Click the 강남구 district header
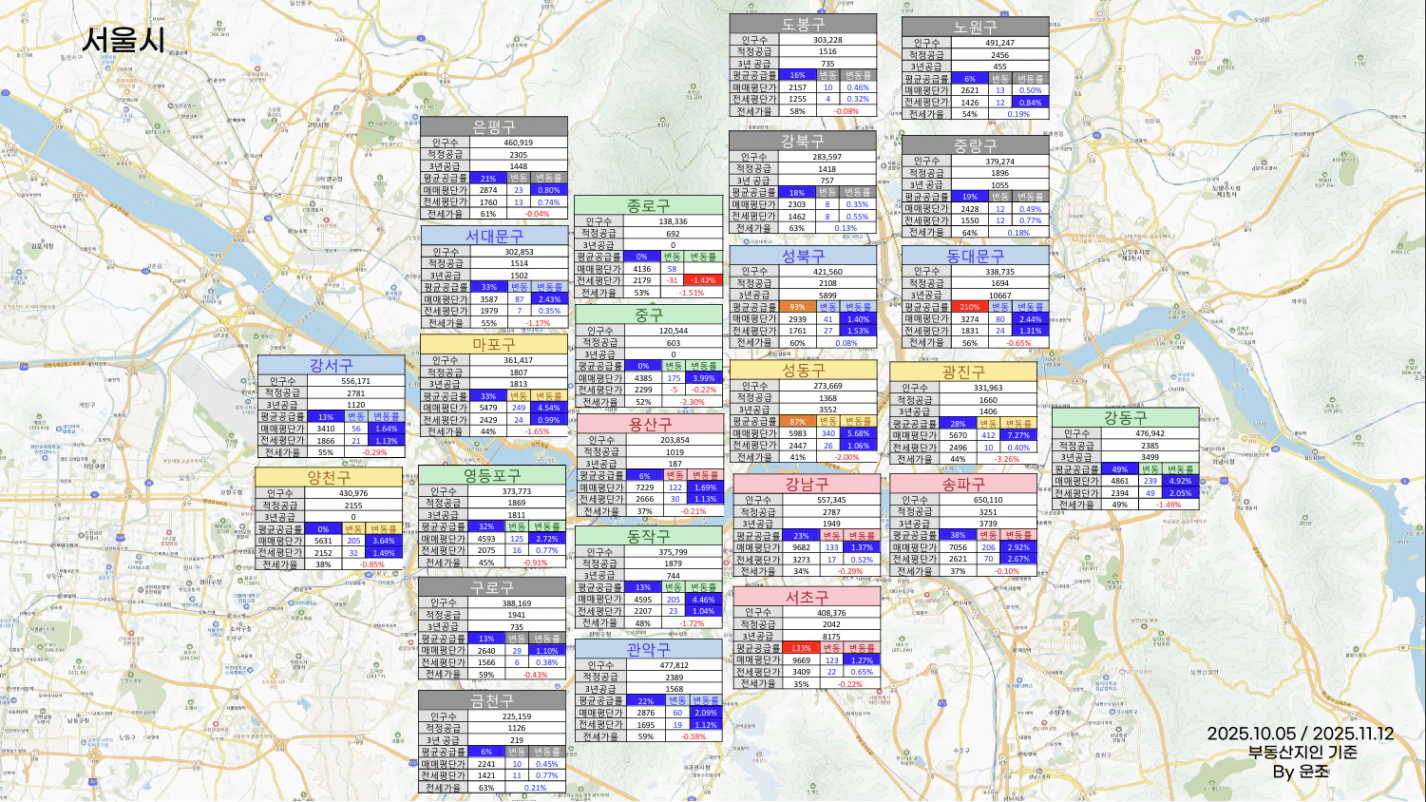The height and width of the screenshot is (802, 1426). [806, 484]
